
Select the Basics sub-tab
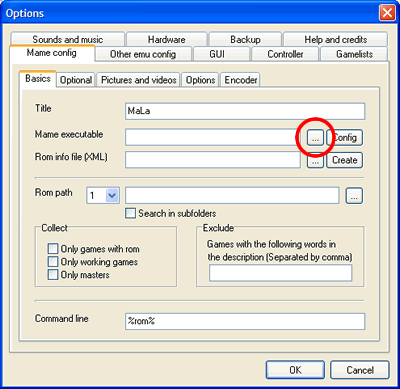tap(38, 79)
